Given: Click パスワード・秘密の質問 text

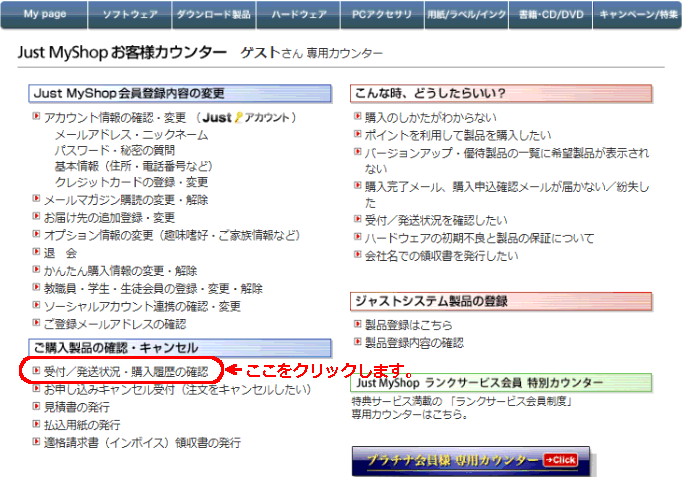Looking at the screenshot, I should [x=115, y=151].
